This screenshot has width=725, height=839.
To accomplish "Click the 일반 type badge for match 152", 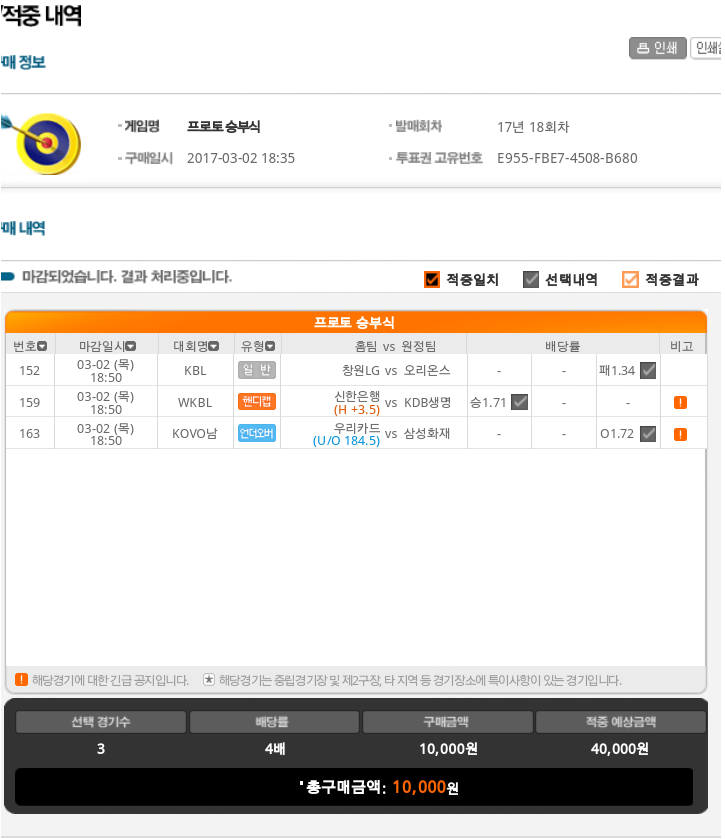I will tap(257, 370).
